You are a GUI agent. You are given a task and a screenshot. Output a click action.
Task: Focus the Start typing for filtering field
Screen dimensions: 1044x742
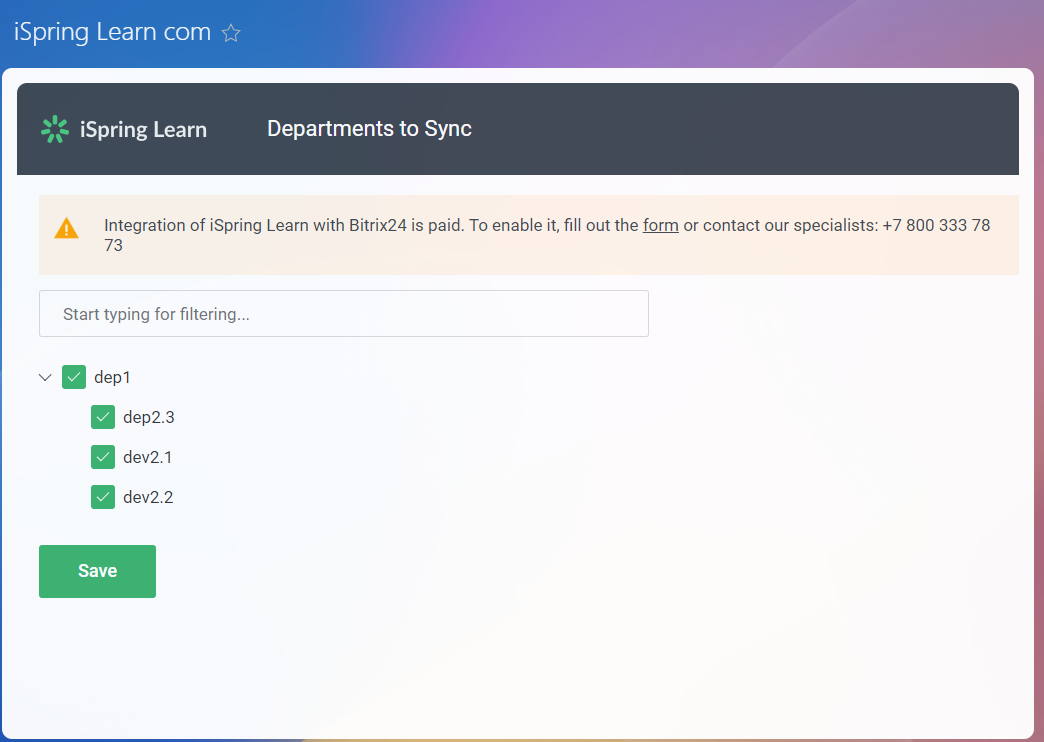tap(343, 314)
